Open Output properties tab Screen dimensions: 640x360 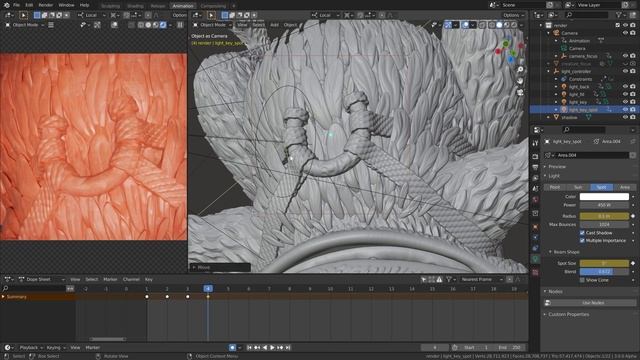pos(535,167)
